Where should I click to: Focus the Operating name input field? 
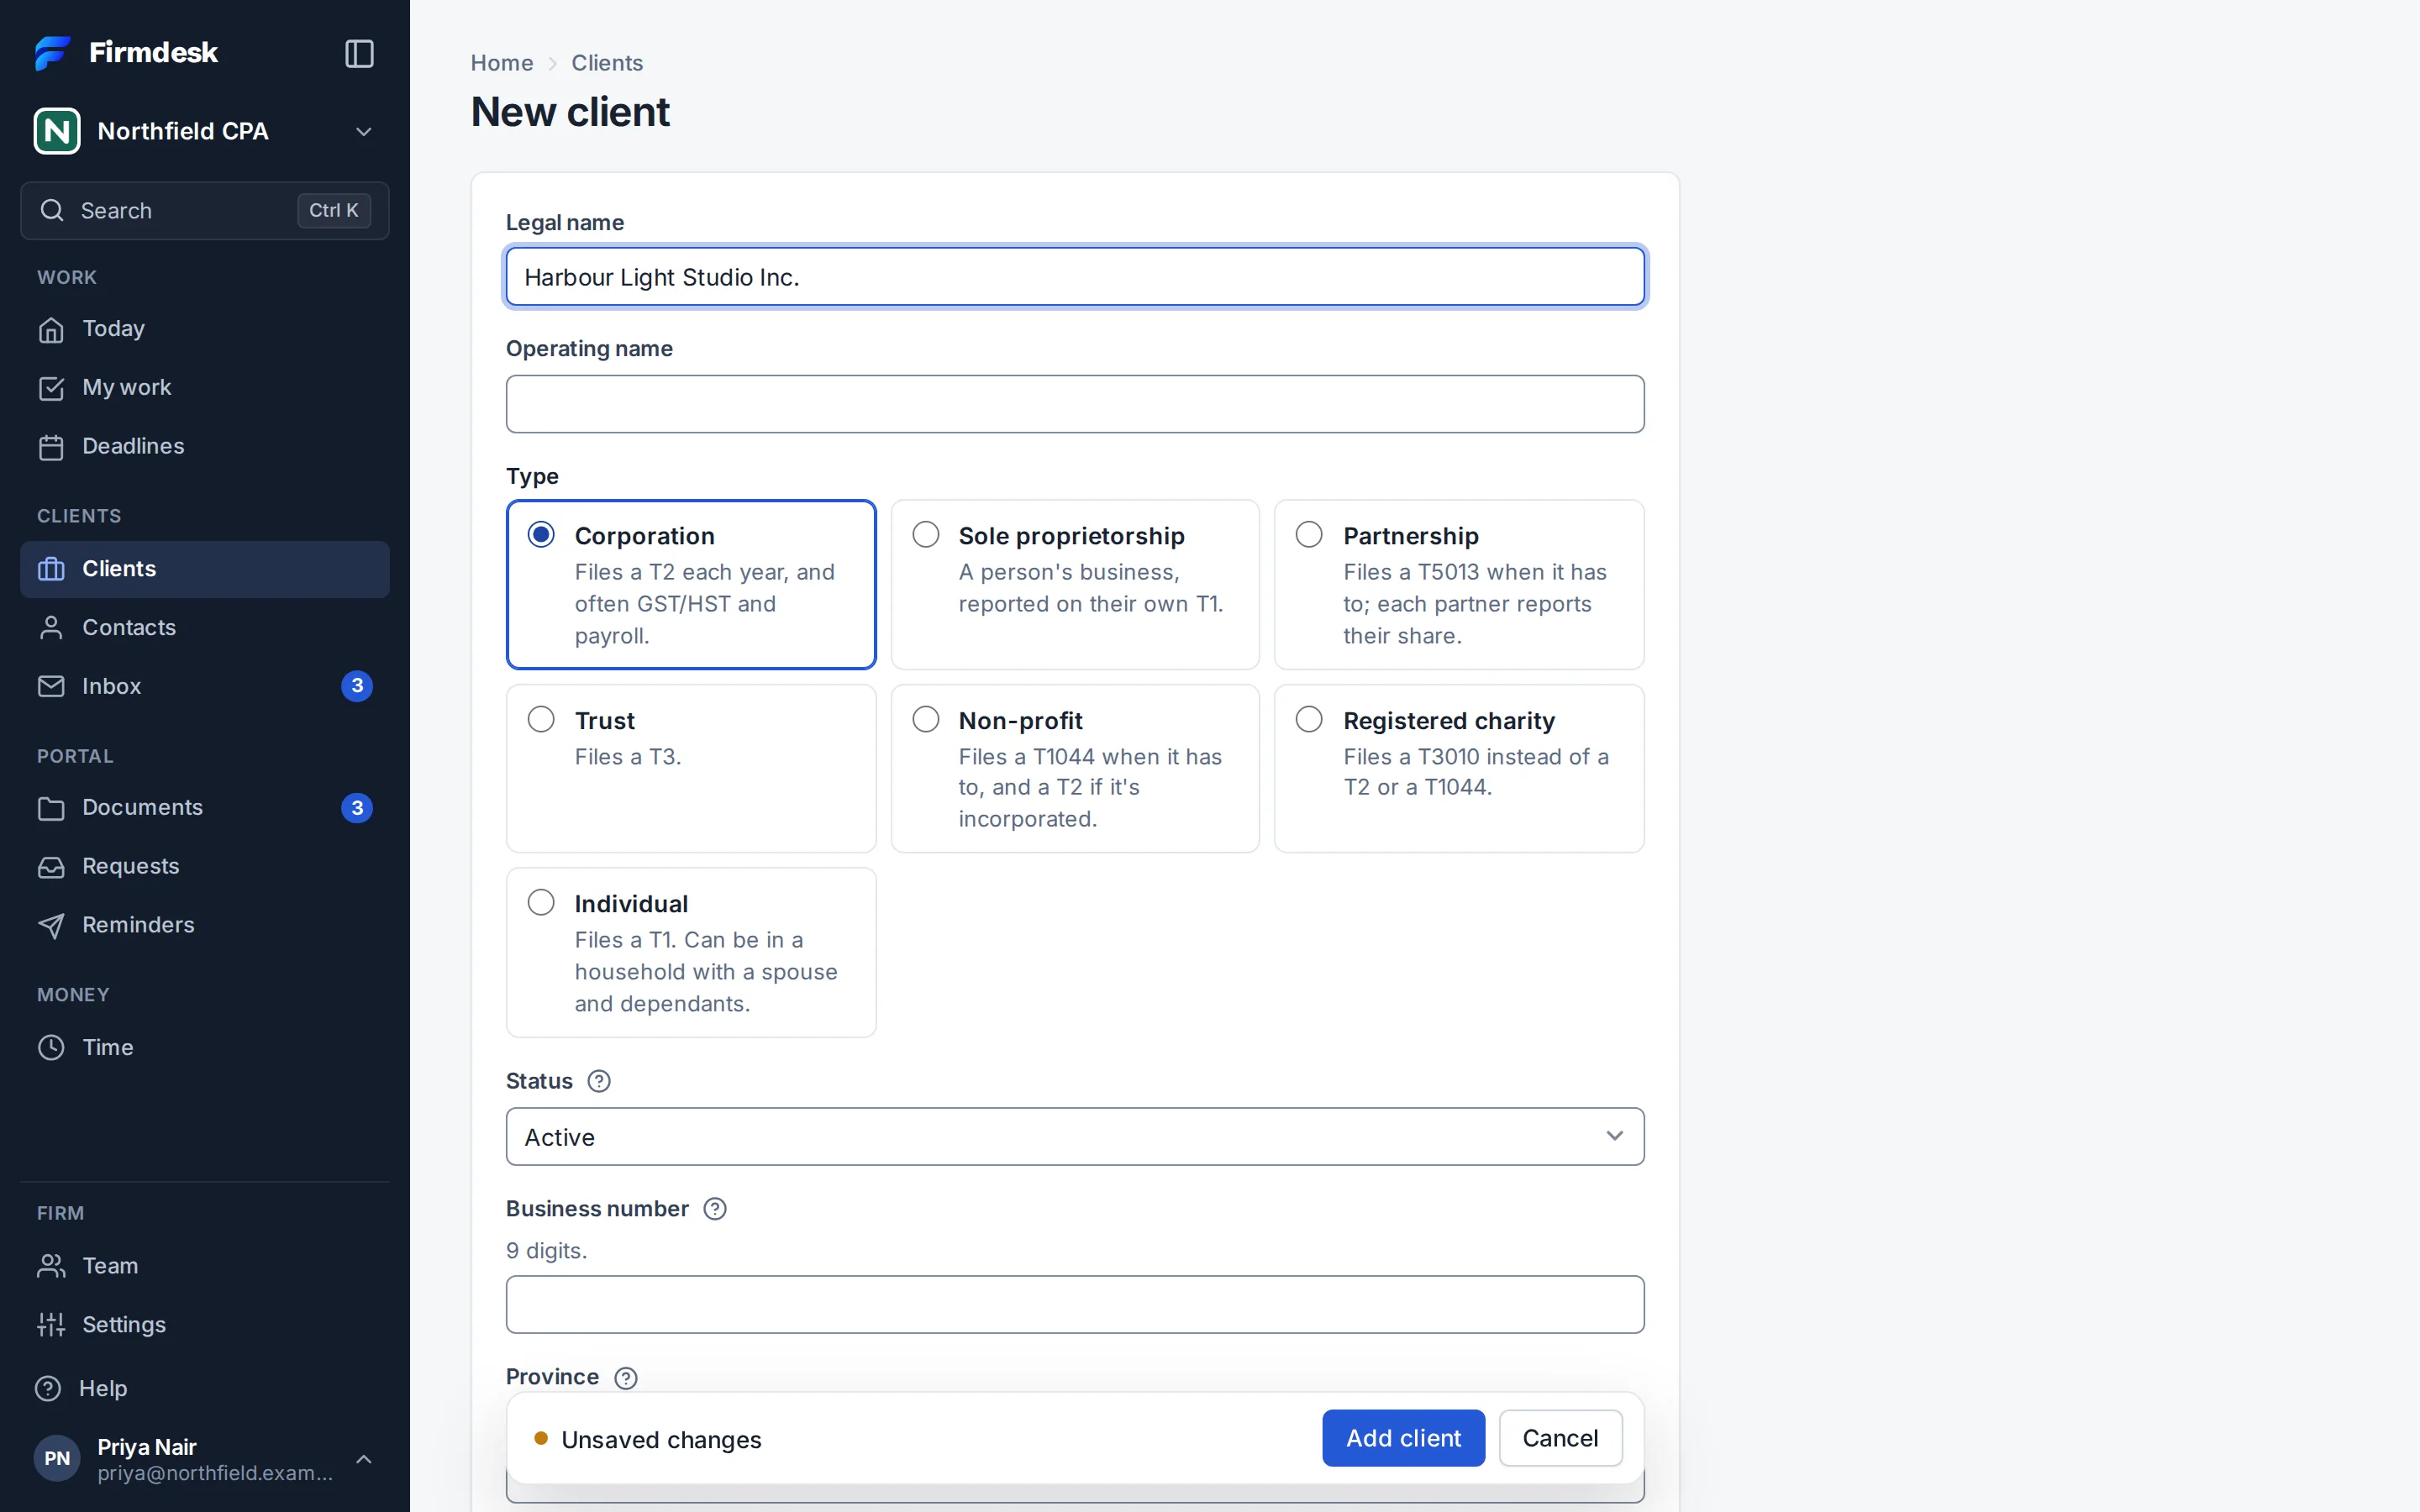(x=1075, y=404)
